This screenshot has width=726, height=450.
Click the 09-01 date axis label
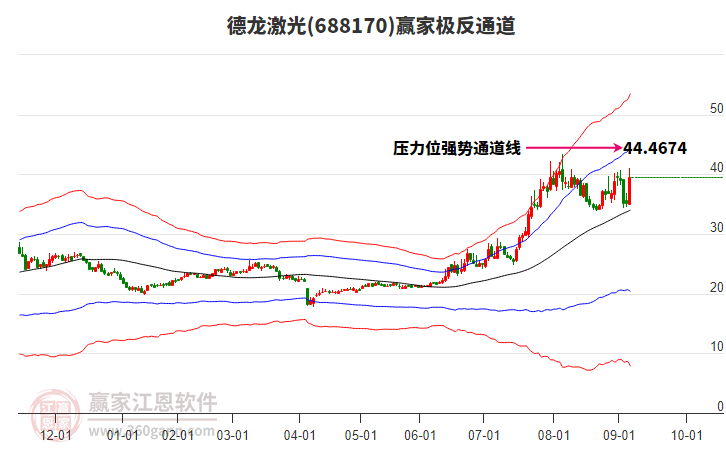tap(618, 436)
